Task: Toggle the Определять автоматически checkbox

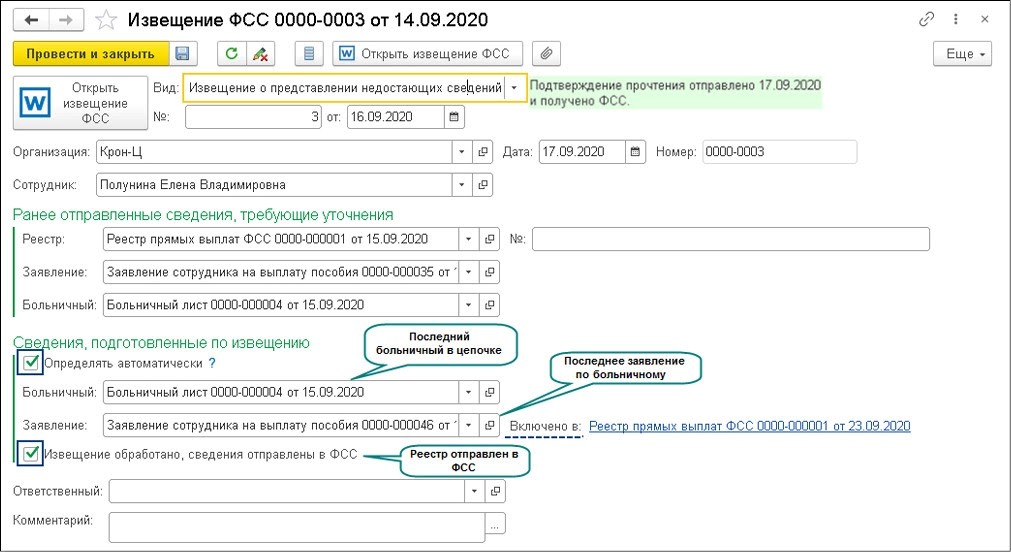Action: tap(32, 363)
